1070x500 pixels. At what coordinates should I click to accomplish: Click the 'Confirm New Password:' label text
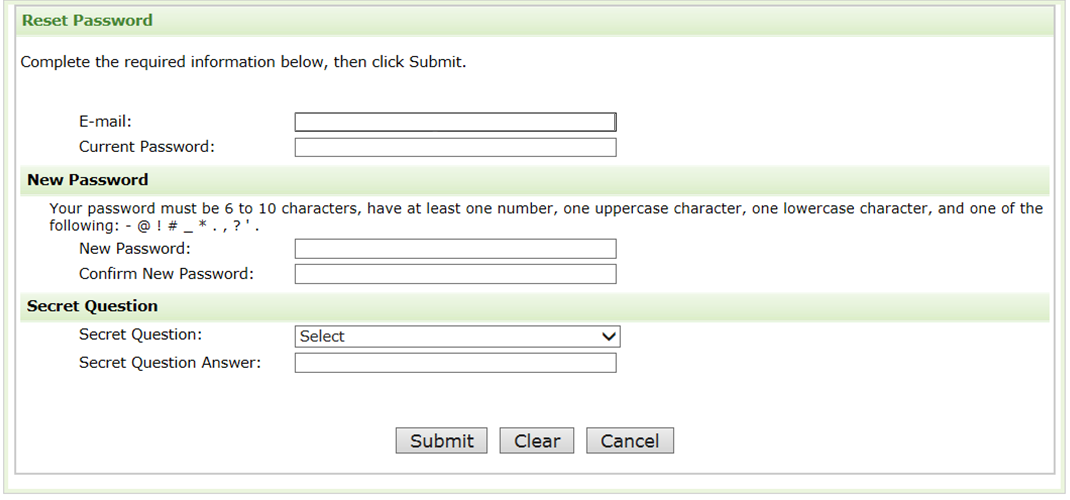tap(167, 273)
